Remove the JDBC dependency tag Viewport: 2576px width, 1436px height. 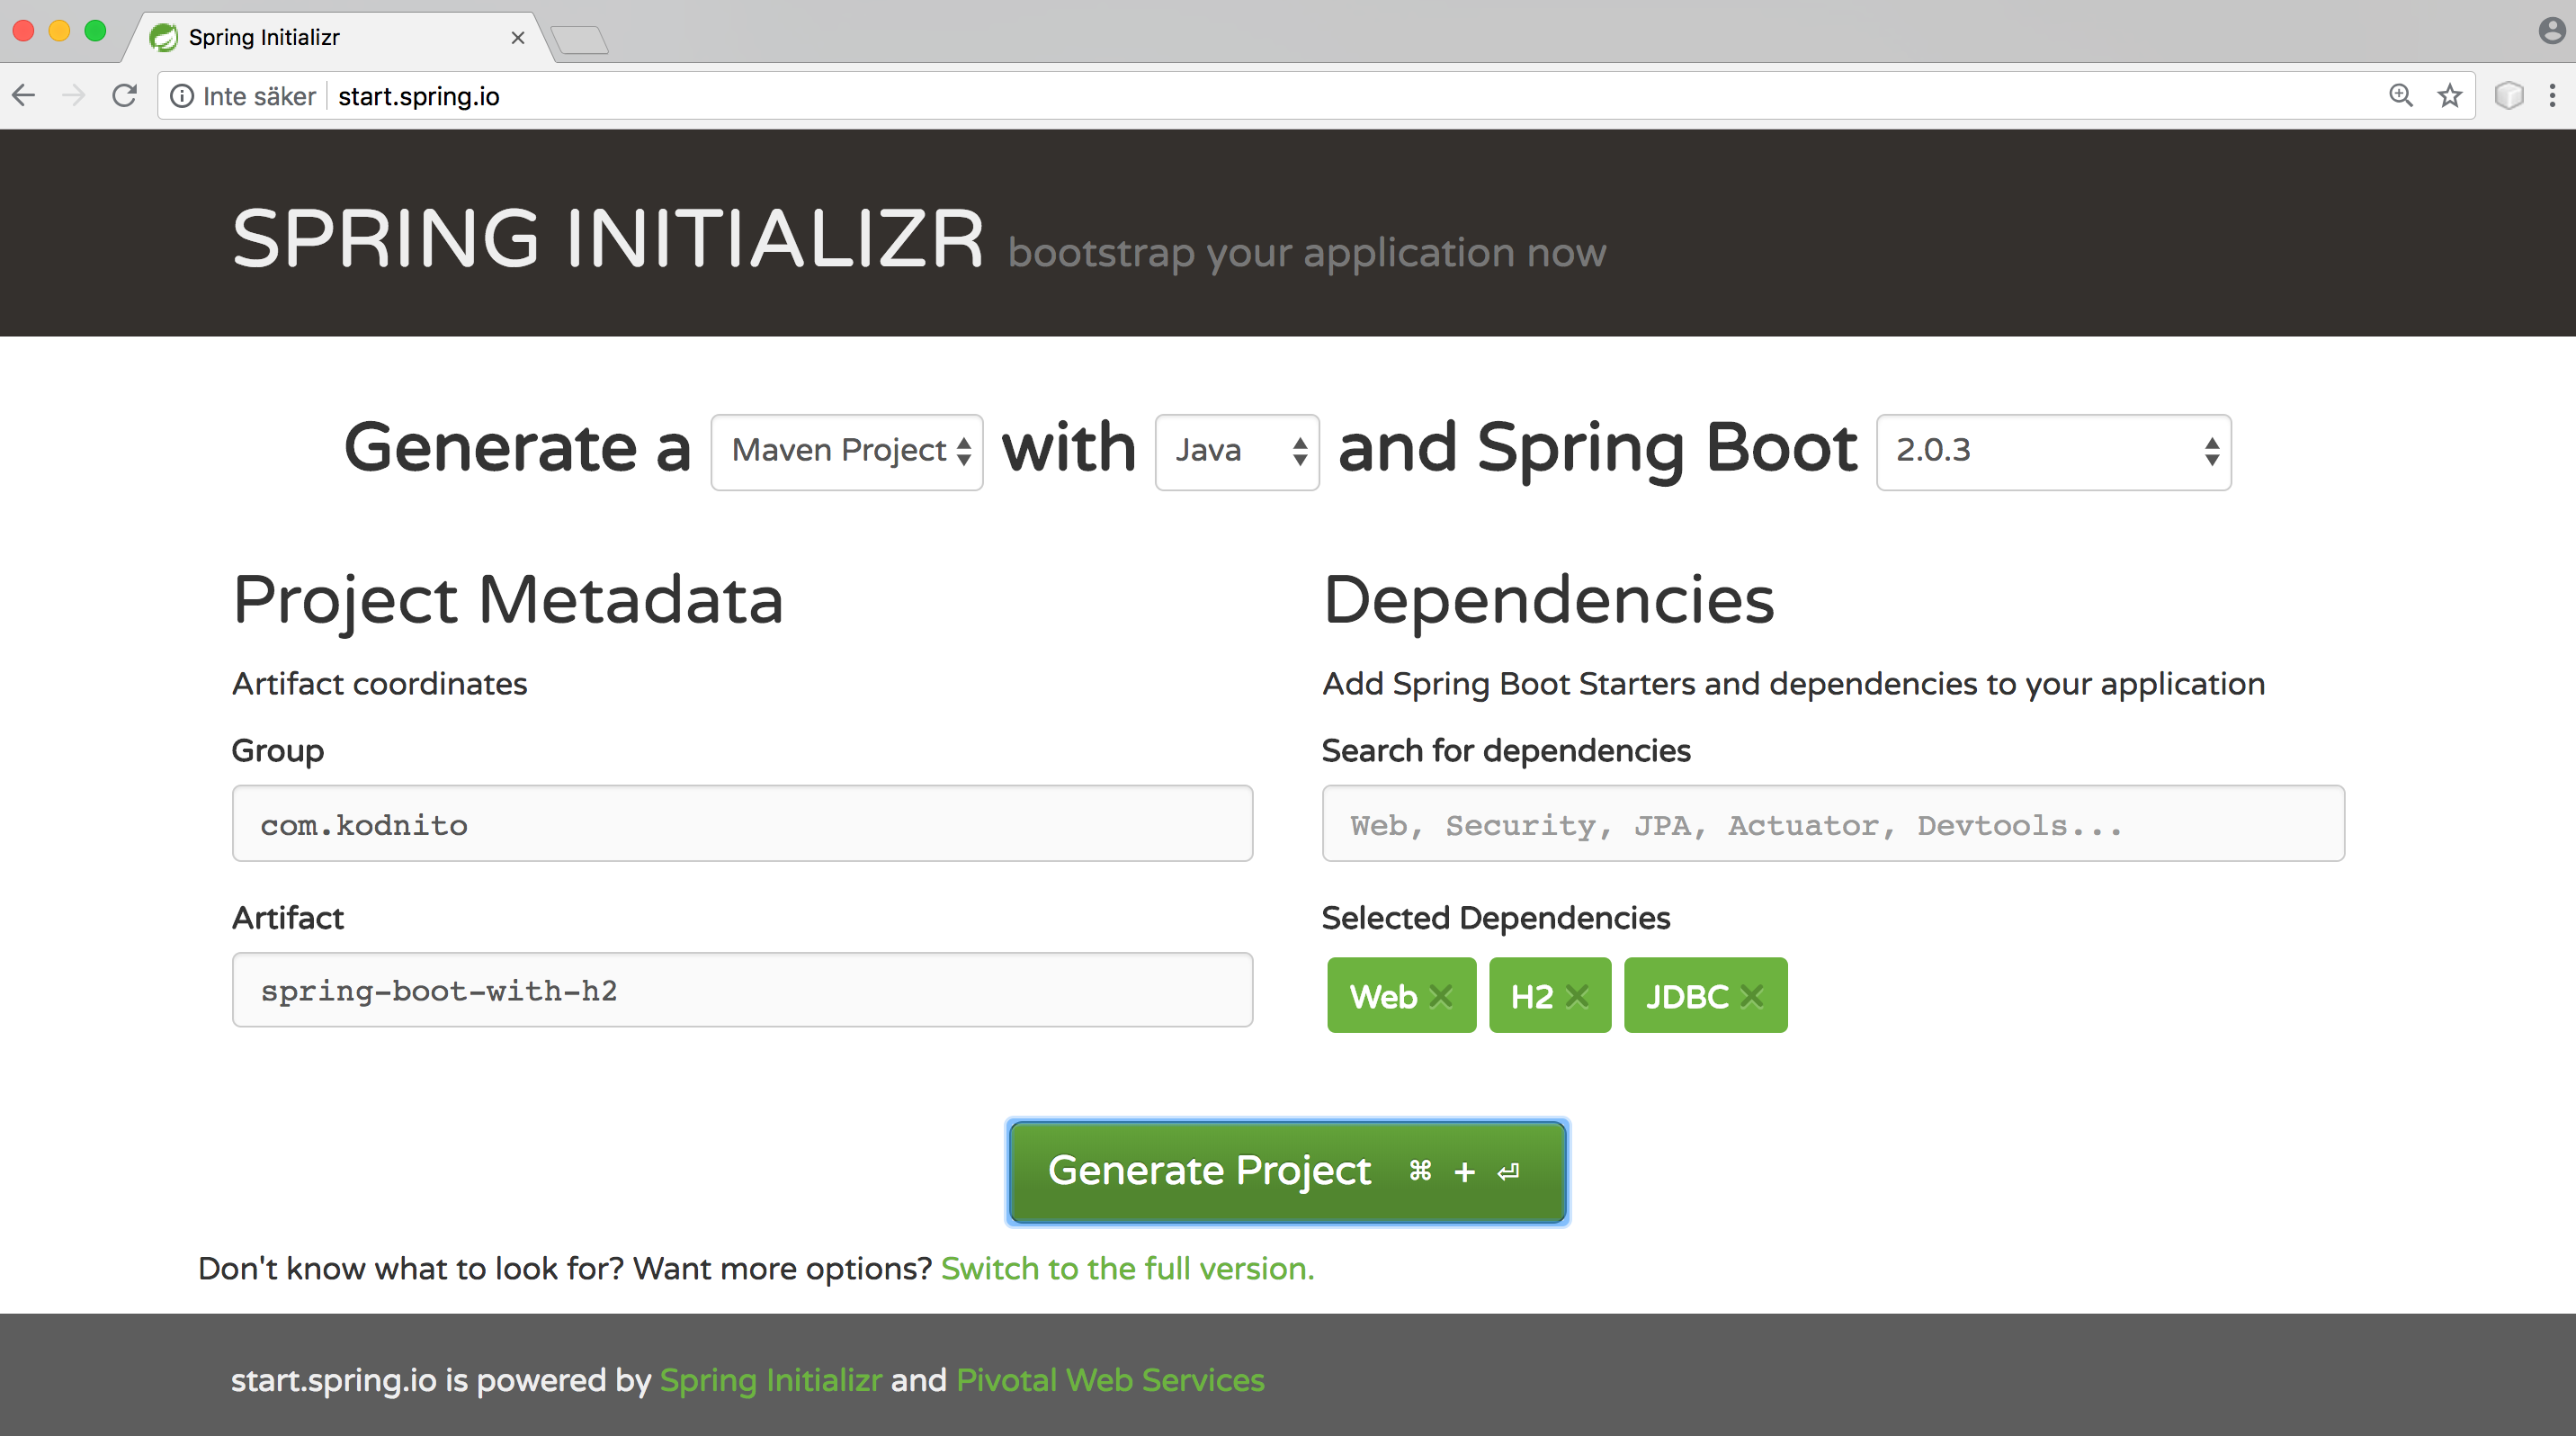point(1753,996)
